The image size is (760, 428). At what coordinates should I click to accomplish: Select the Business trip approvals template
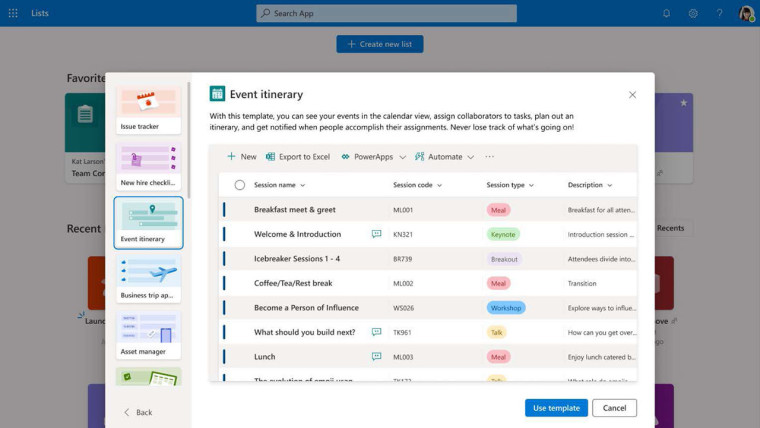coord(148,279)
